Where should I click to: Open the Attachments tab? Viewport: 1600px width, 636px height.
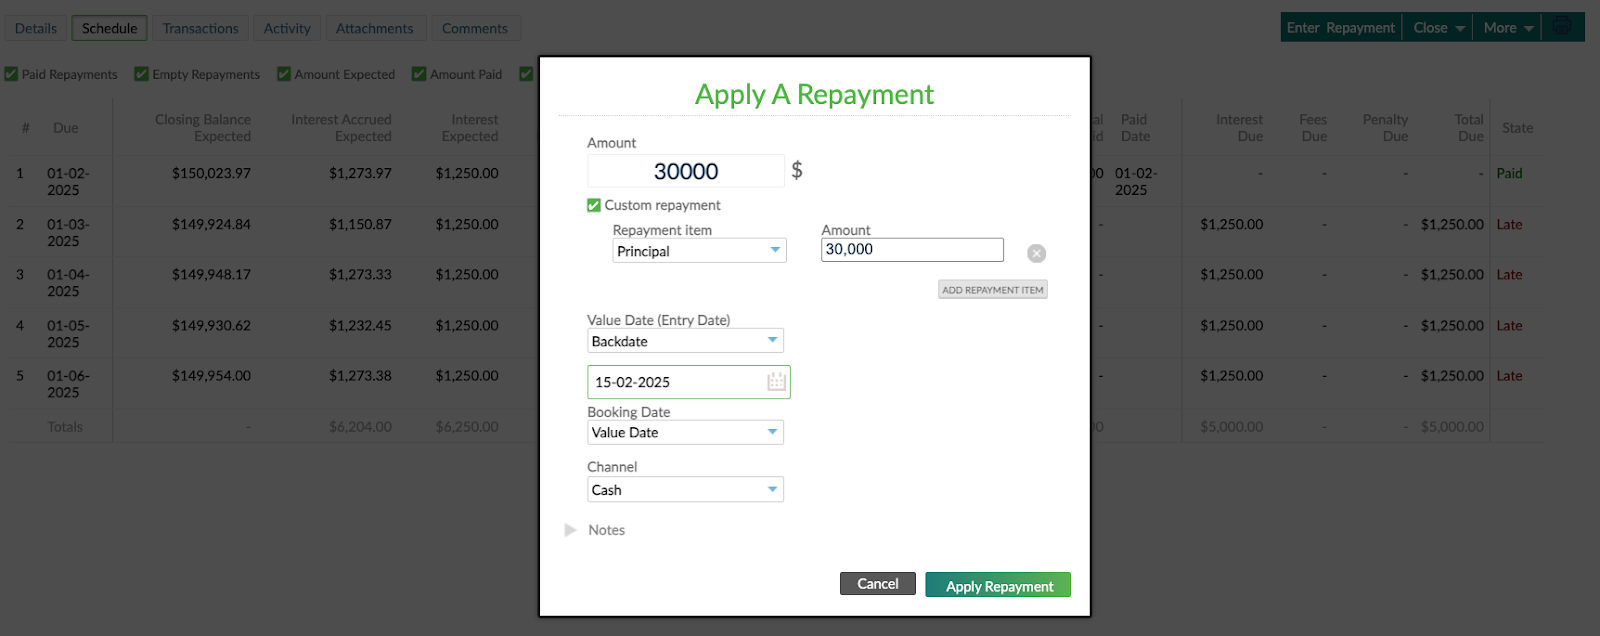pyautogui.click(x=375, y=28)
